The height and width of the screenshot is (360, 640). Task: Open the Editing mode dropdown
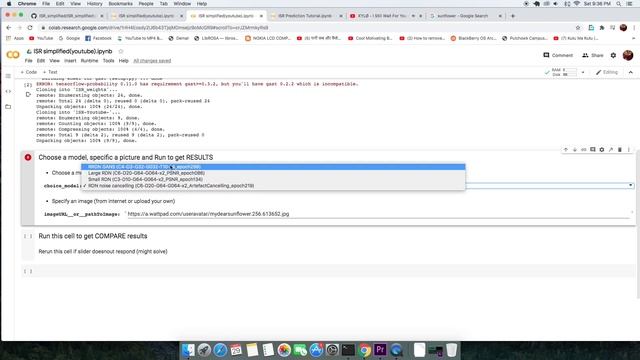point(607,72)
